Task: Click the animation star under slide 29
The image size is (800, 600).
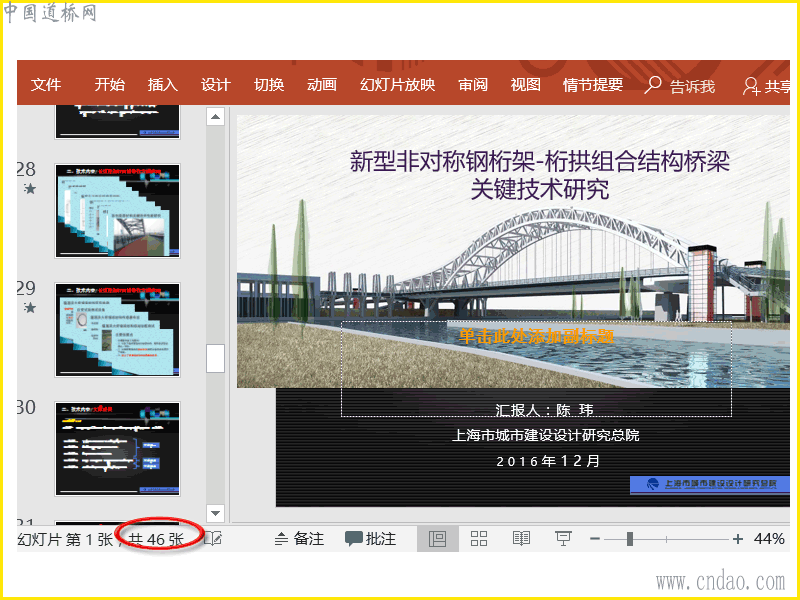Action: point(30,308)
